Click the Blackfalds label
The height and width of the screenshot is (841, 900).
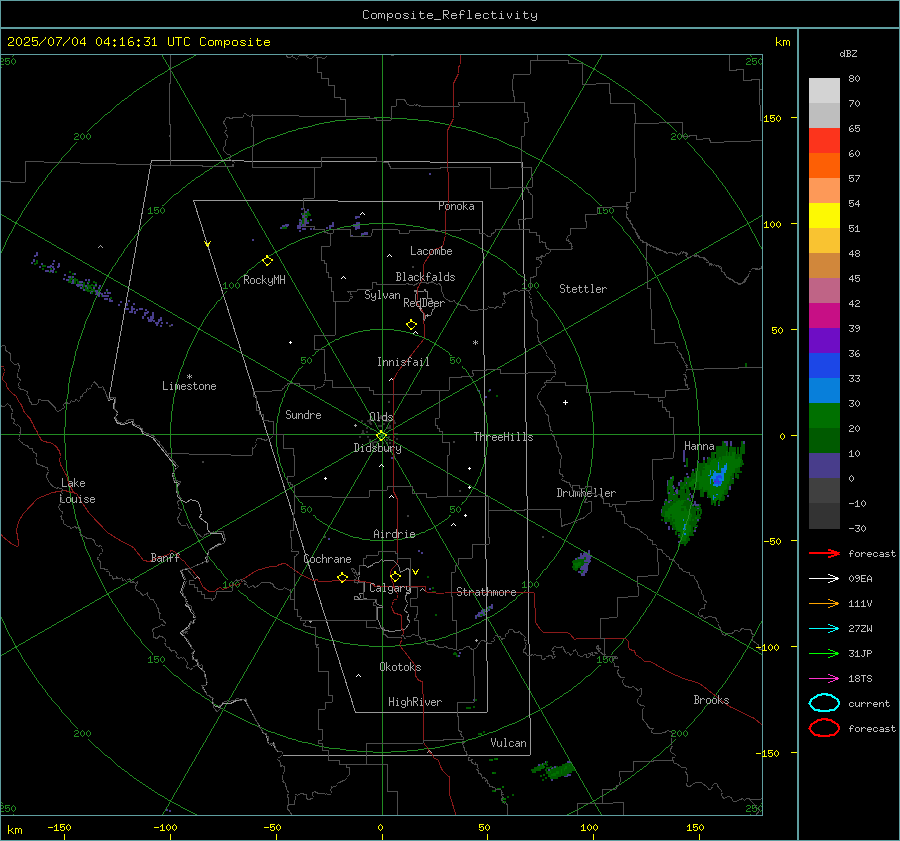pos(425,277)
